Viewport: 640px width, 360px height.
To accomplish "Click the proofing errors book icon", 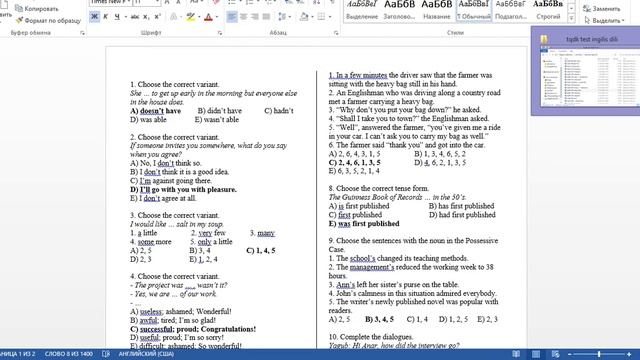I will [x=106, y=354].
